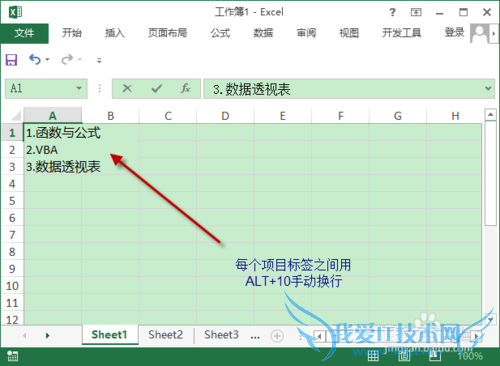Select row 8 header
Screen dimensions: 500x366
12,252
